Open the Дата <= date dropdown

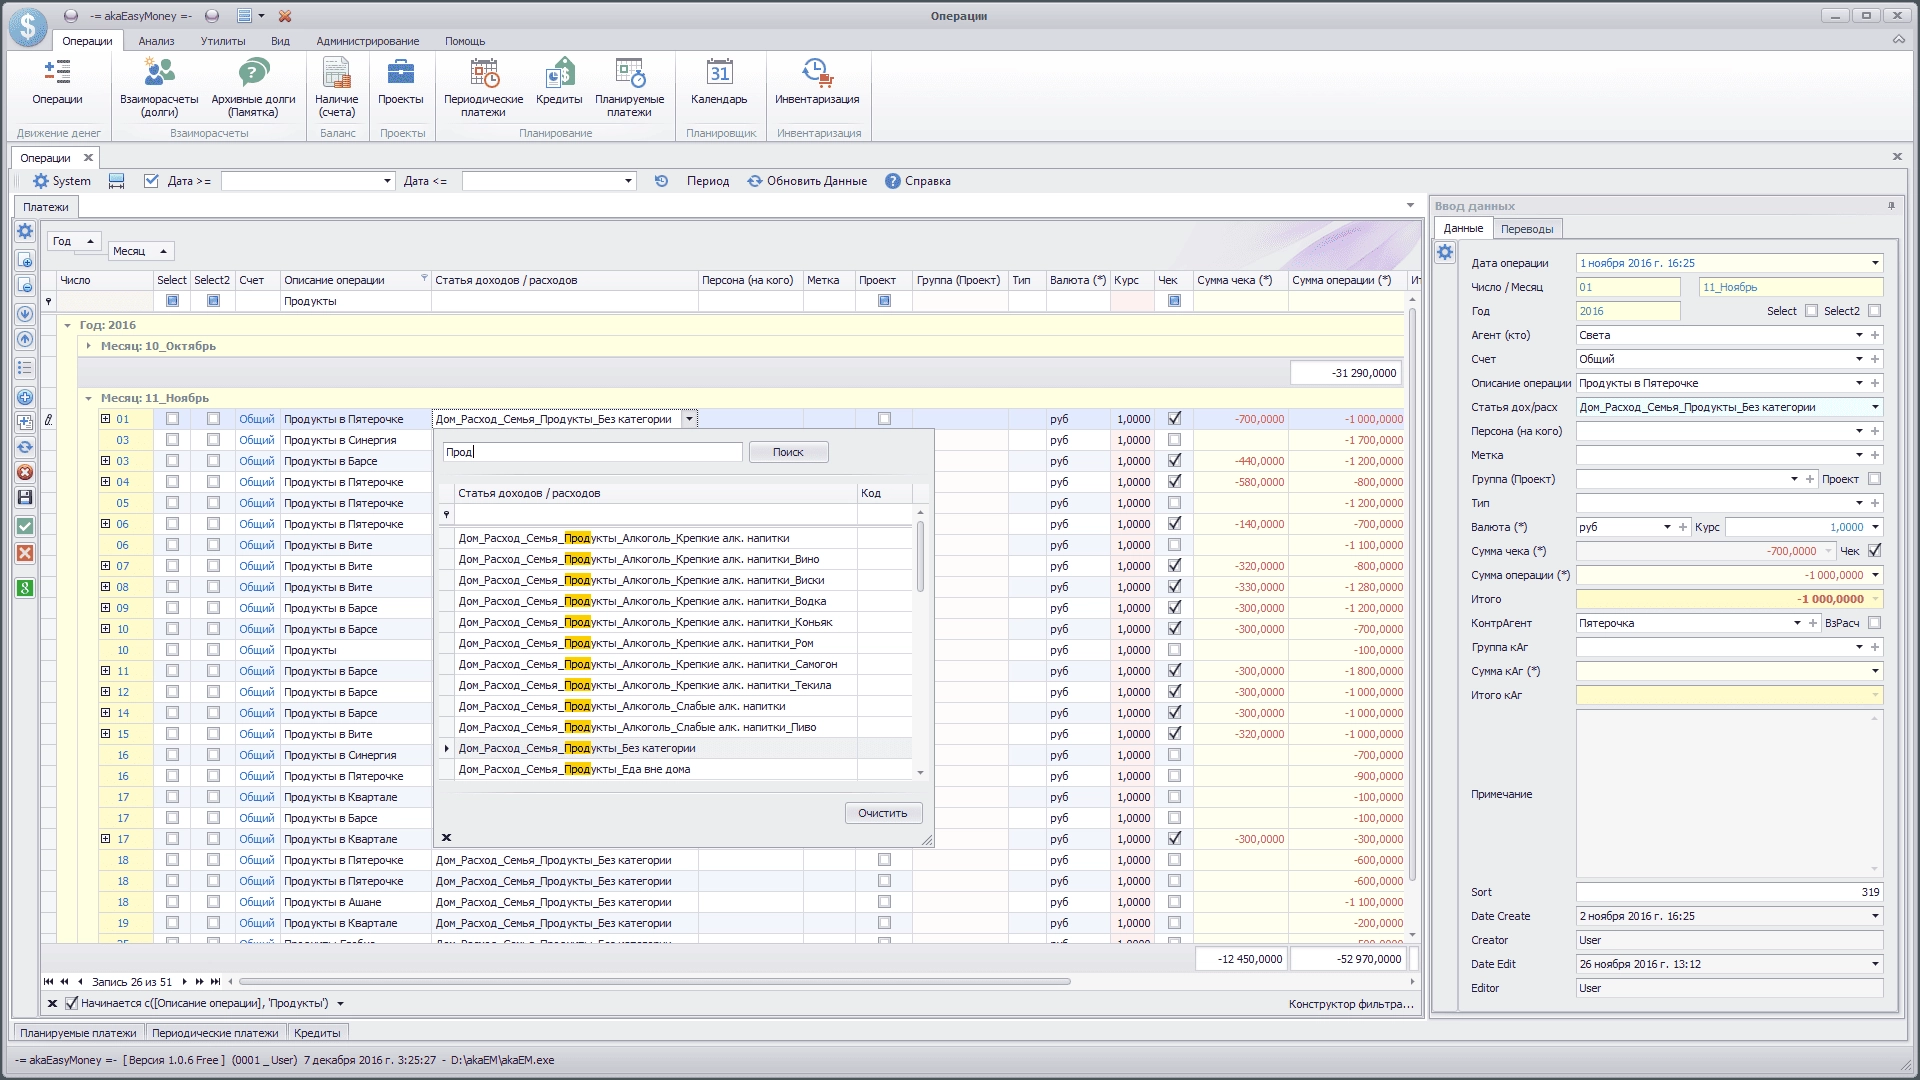pos(628,181)
